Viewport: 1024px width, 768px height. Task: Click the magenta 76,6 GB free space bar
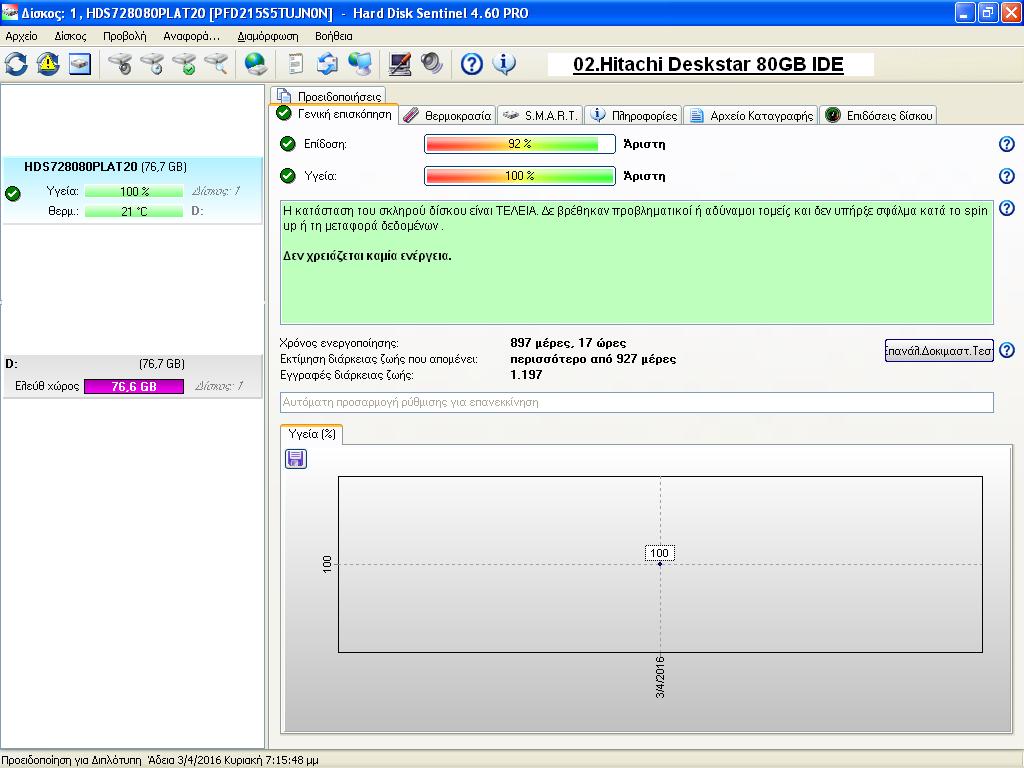point(134,387)
